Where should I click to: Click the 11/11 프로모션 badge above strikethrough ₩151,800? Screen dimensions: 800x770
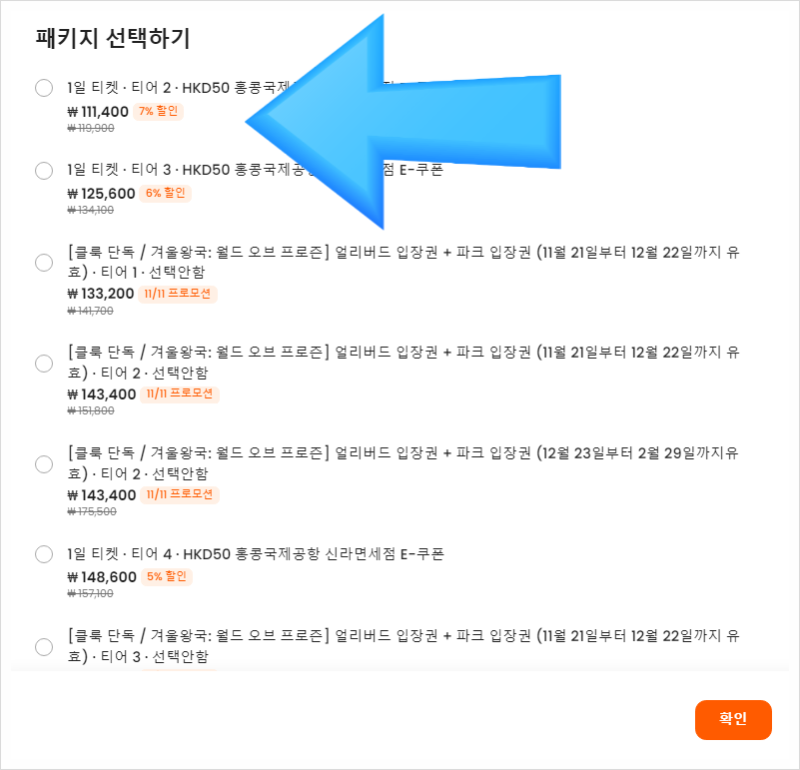[180, 394]
